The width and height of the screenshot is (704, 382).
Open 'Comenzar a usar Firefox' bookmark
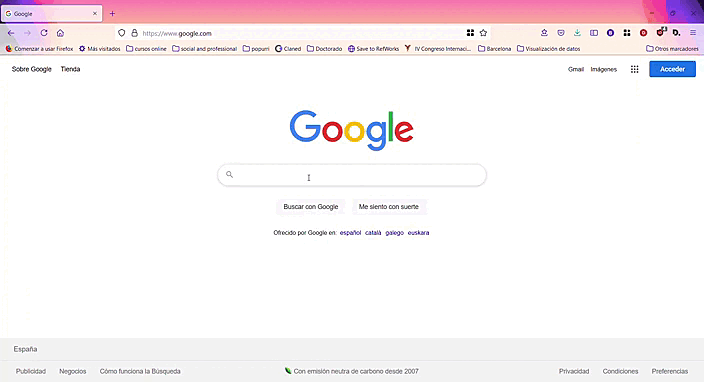40,48
